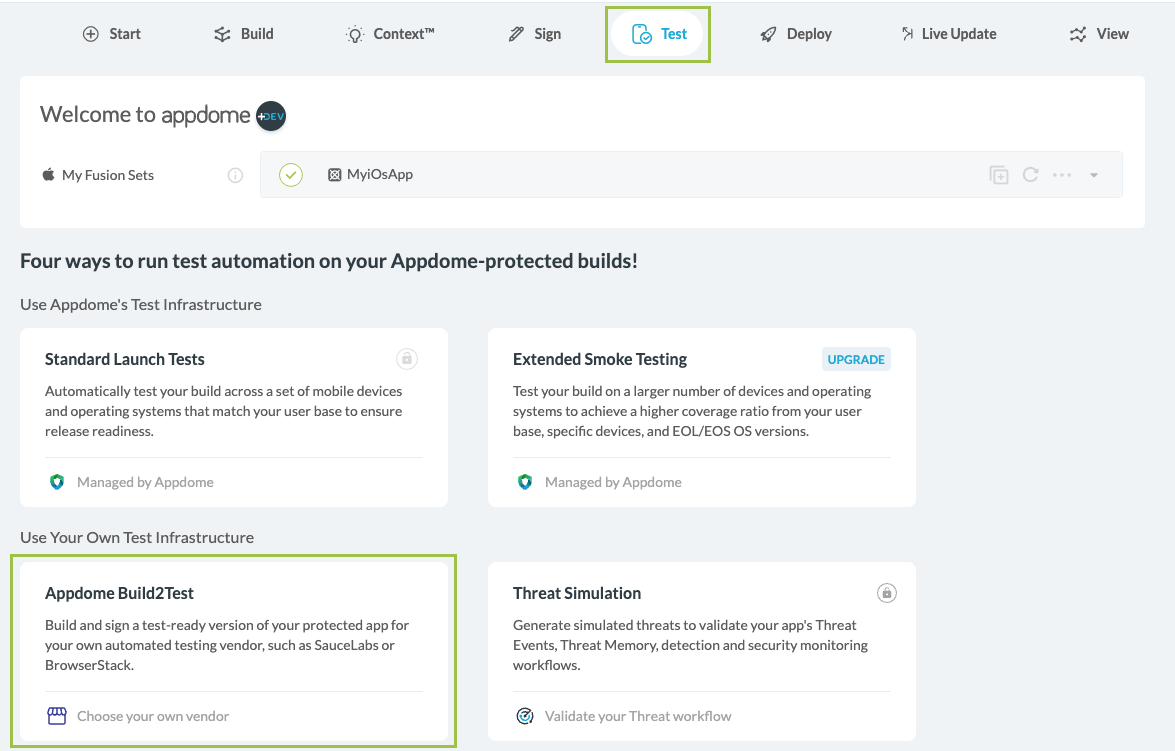Image resolution: width=1175 pixels, height=751 pixels.
Task: Expand the fusion set dropdown arrow
Action: click(x=1094, y=175)
